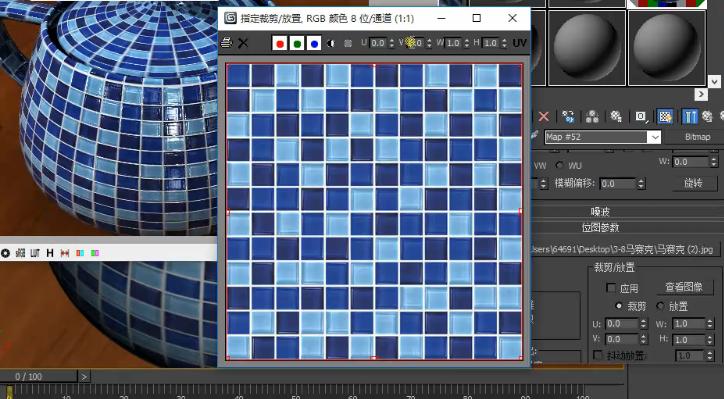Click the 模糊偏移 value field

pos(618,184)
